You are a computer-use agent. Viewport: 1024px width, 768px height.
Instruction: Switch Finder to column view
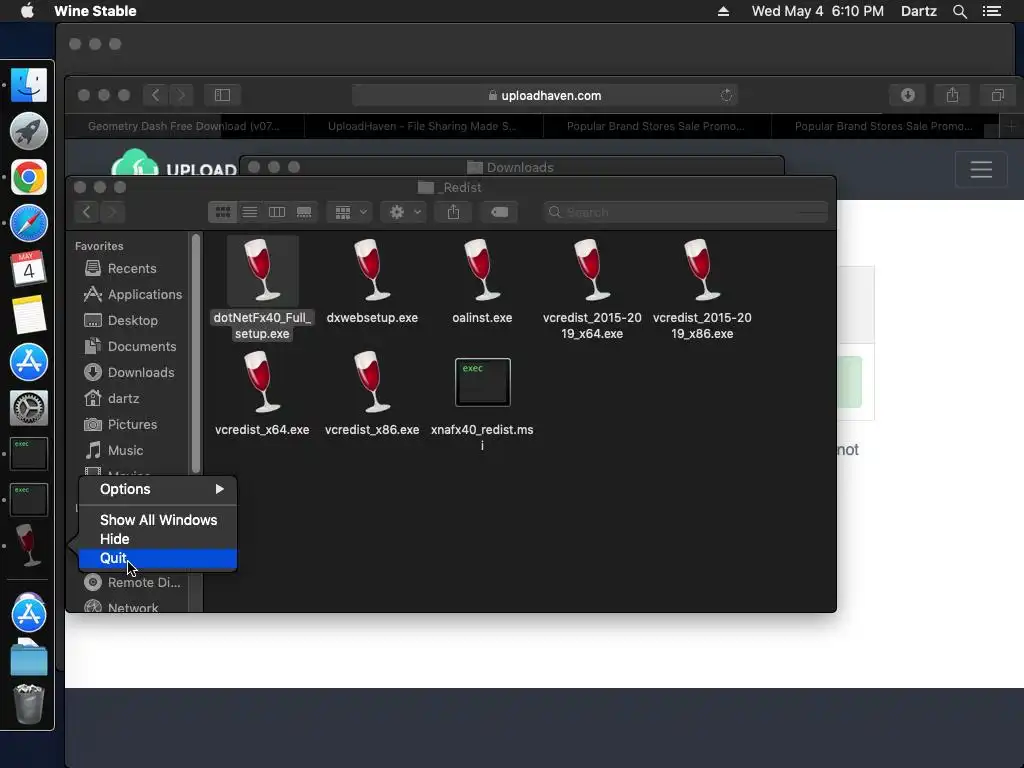click(277, 212)
